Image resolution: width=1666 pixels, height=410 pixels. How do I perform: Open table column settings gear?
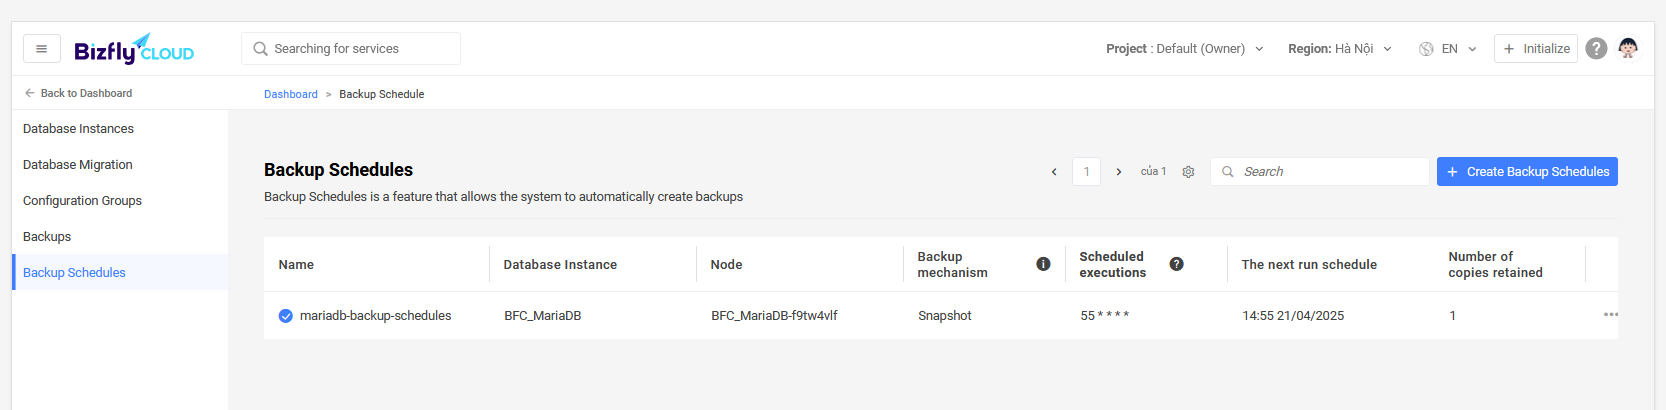point(1188,172)
